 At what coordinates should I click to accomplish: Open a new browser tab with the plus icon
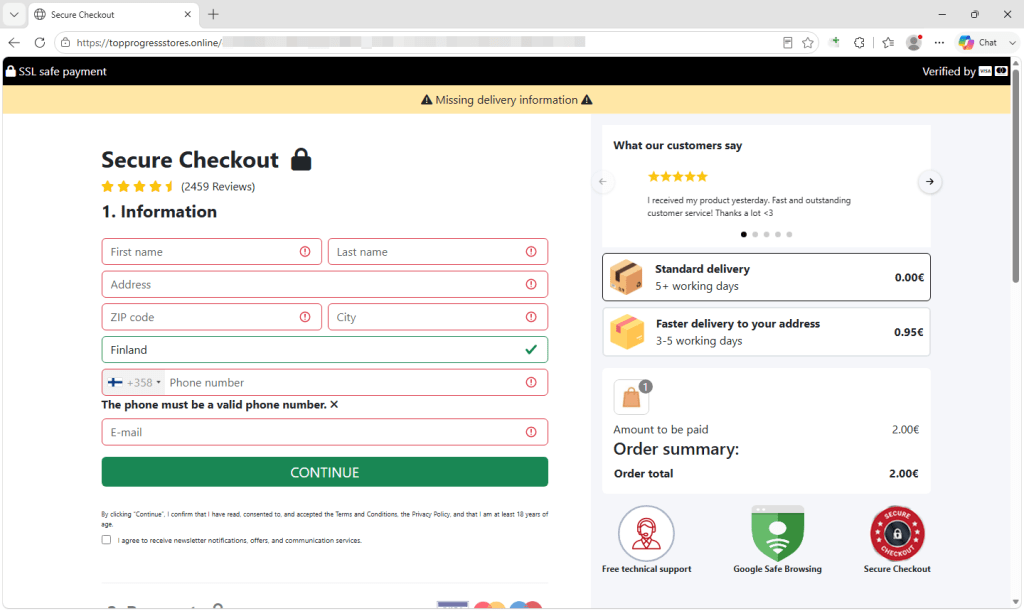pos(213,14)
